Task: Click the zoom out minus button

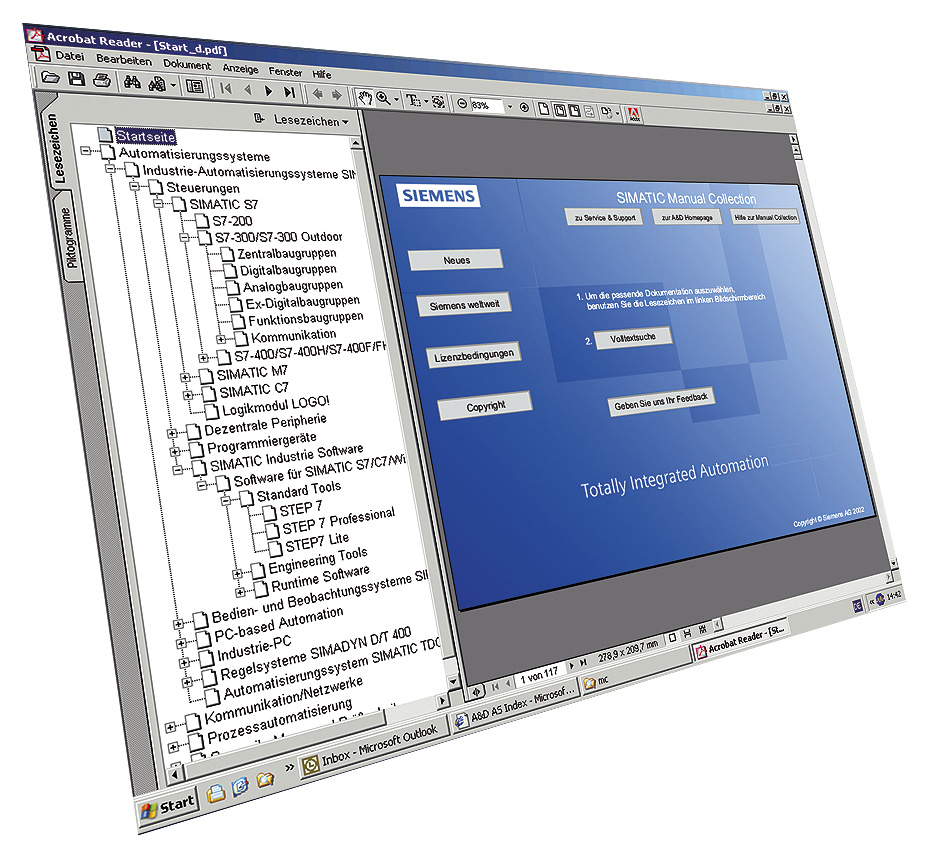Action: coord(462,104)
